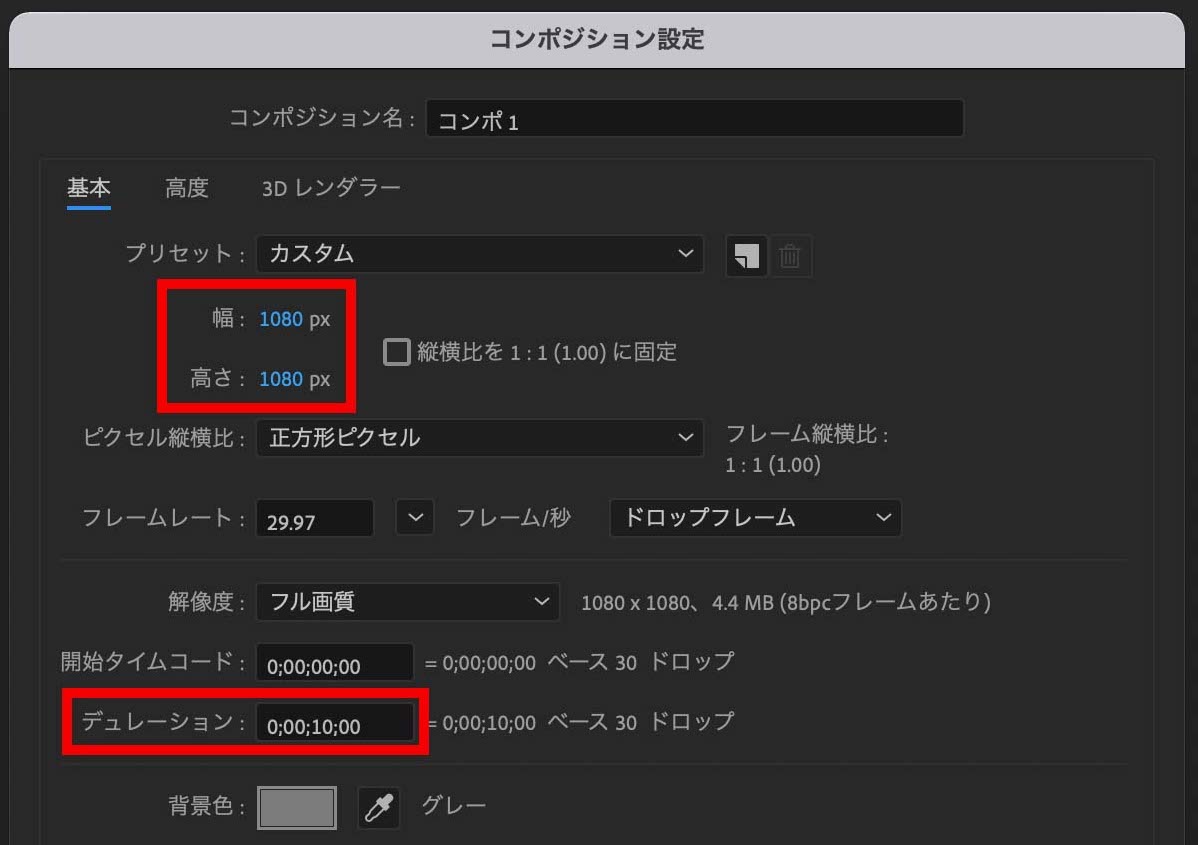Switch to the 基本 tab
The height and width of the screenshot is (845, 1198).
89,188
